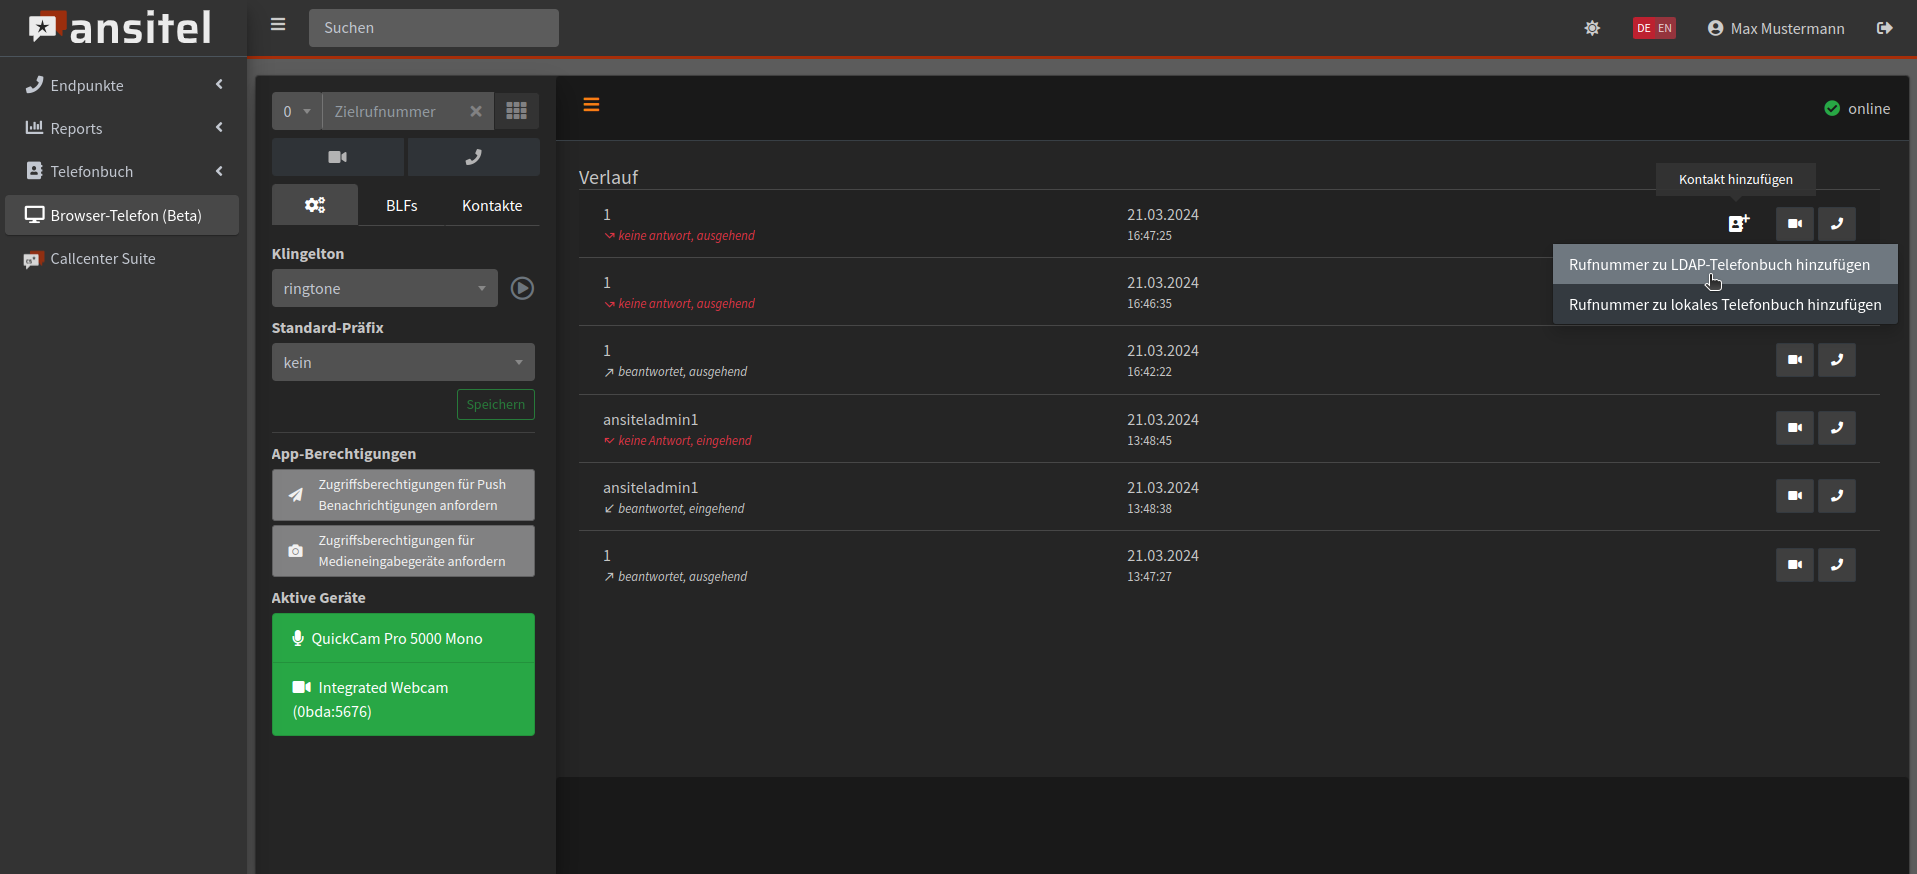1917x874 pixels.
Task: Click the dial pad grid icon
Action: pos(516,111)
